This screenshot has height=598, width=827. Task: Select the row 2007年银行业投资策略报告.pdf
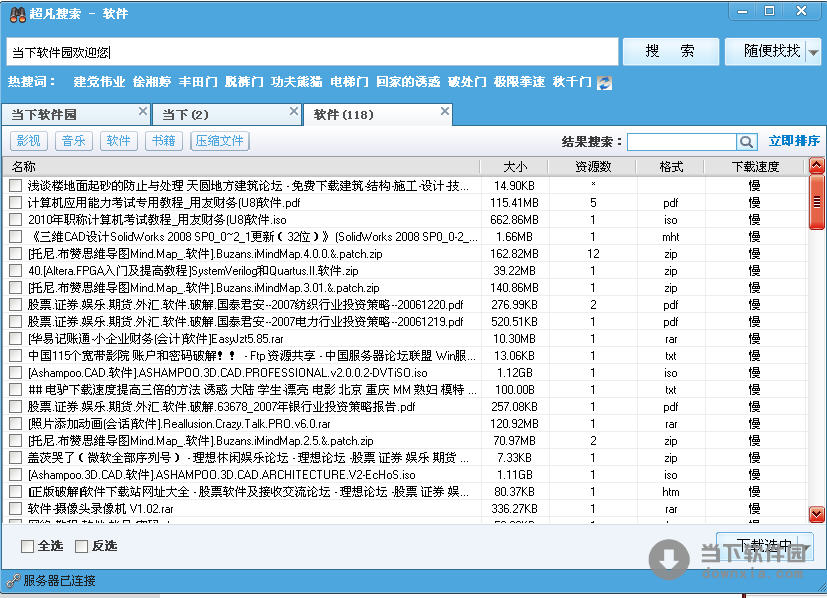click(x=405, y=407)
